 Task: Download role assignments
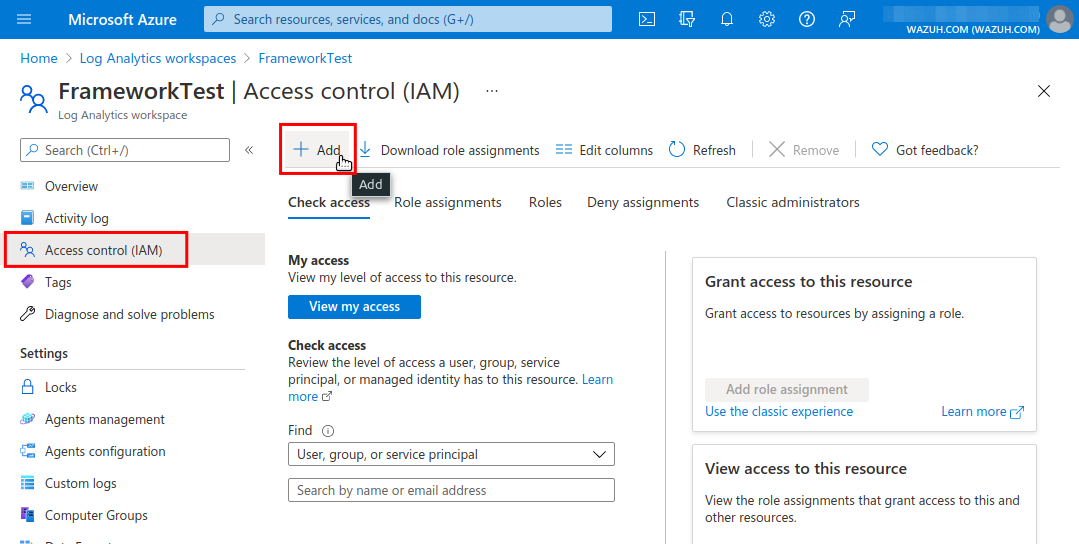pos(449,150)
